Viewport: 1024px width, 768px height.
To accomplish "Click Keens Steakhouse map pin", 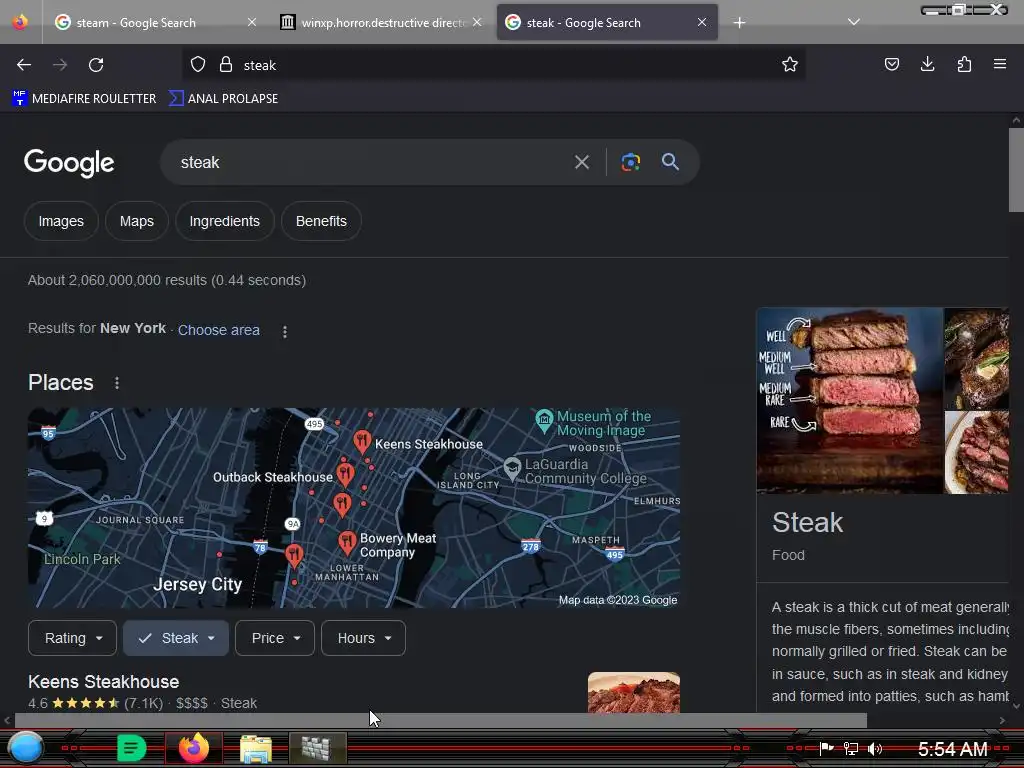I will [362, 441].
